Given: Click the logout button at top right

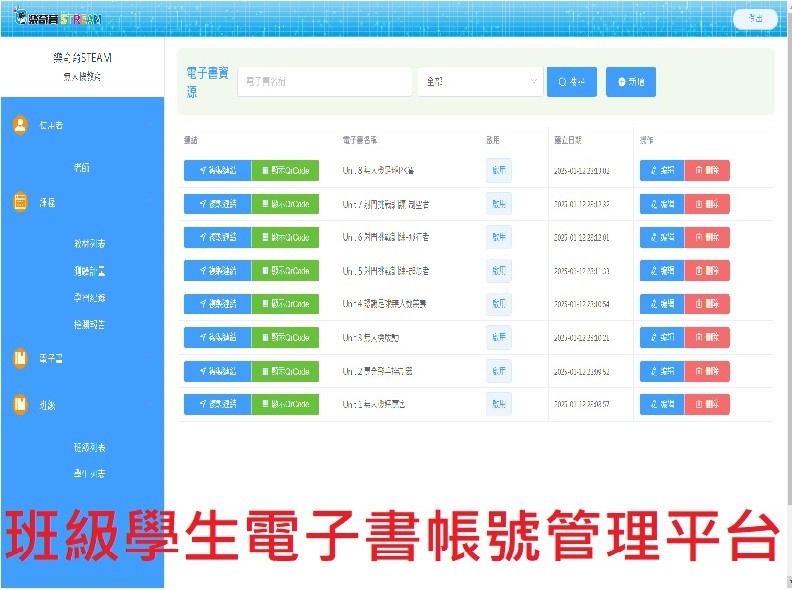Looking at the screenshot, I should tap(755, 18).
